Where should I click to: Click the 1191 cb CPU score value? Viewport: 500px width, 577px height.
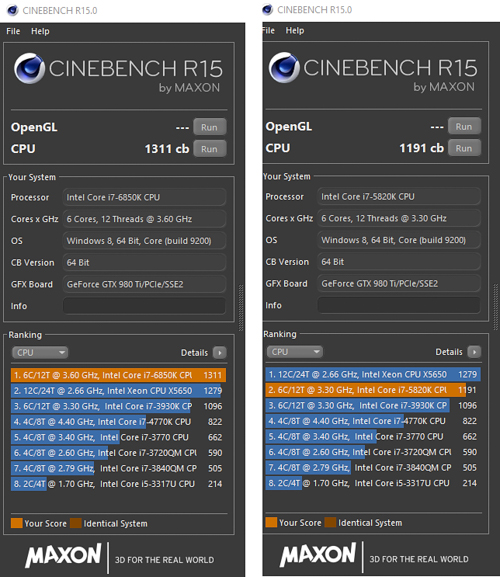point(422,148)
